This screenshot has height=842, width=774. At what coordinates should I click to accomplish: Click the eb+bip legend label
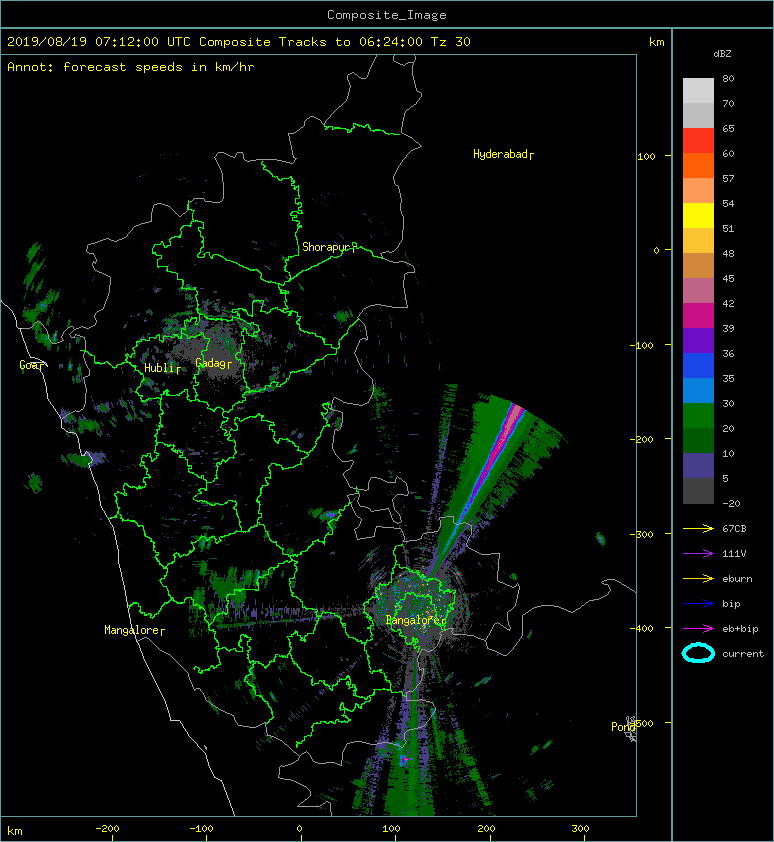[x=740, y=629]
